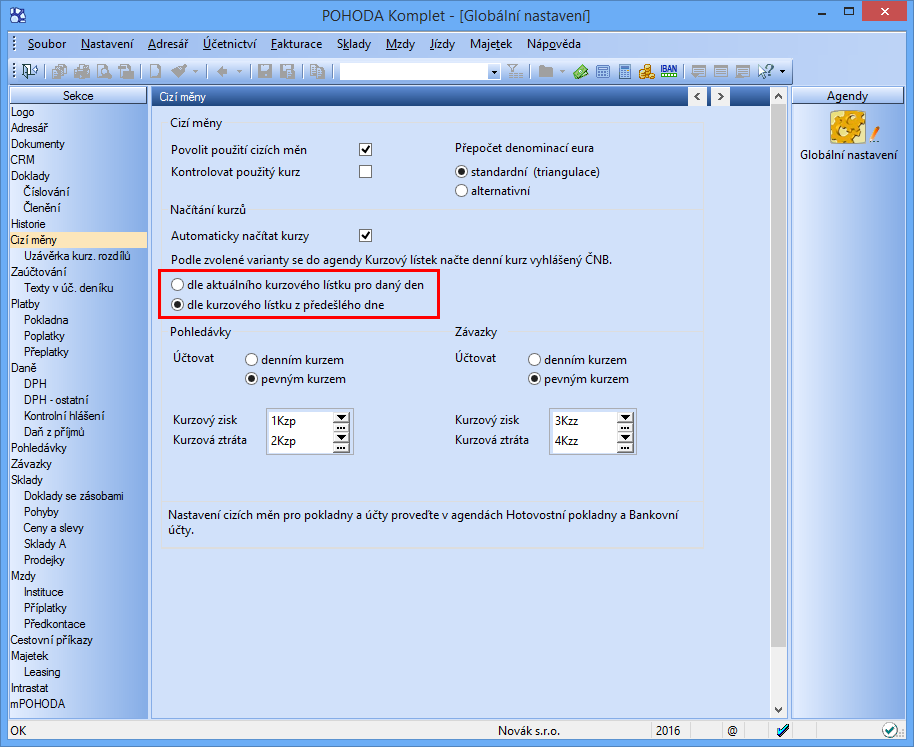Screen dimensions: 914x747
Task: Expand dropdown arrow next to help icon
Action: click(x=782, y=72)
